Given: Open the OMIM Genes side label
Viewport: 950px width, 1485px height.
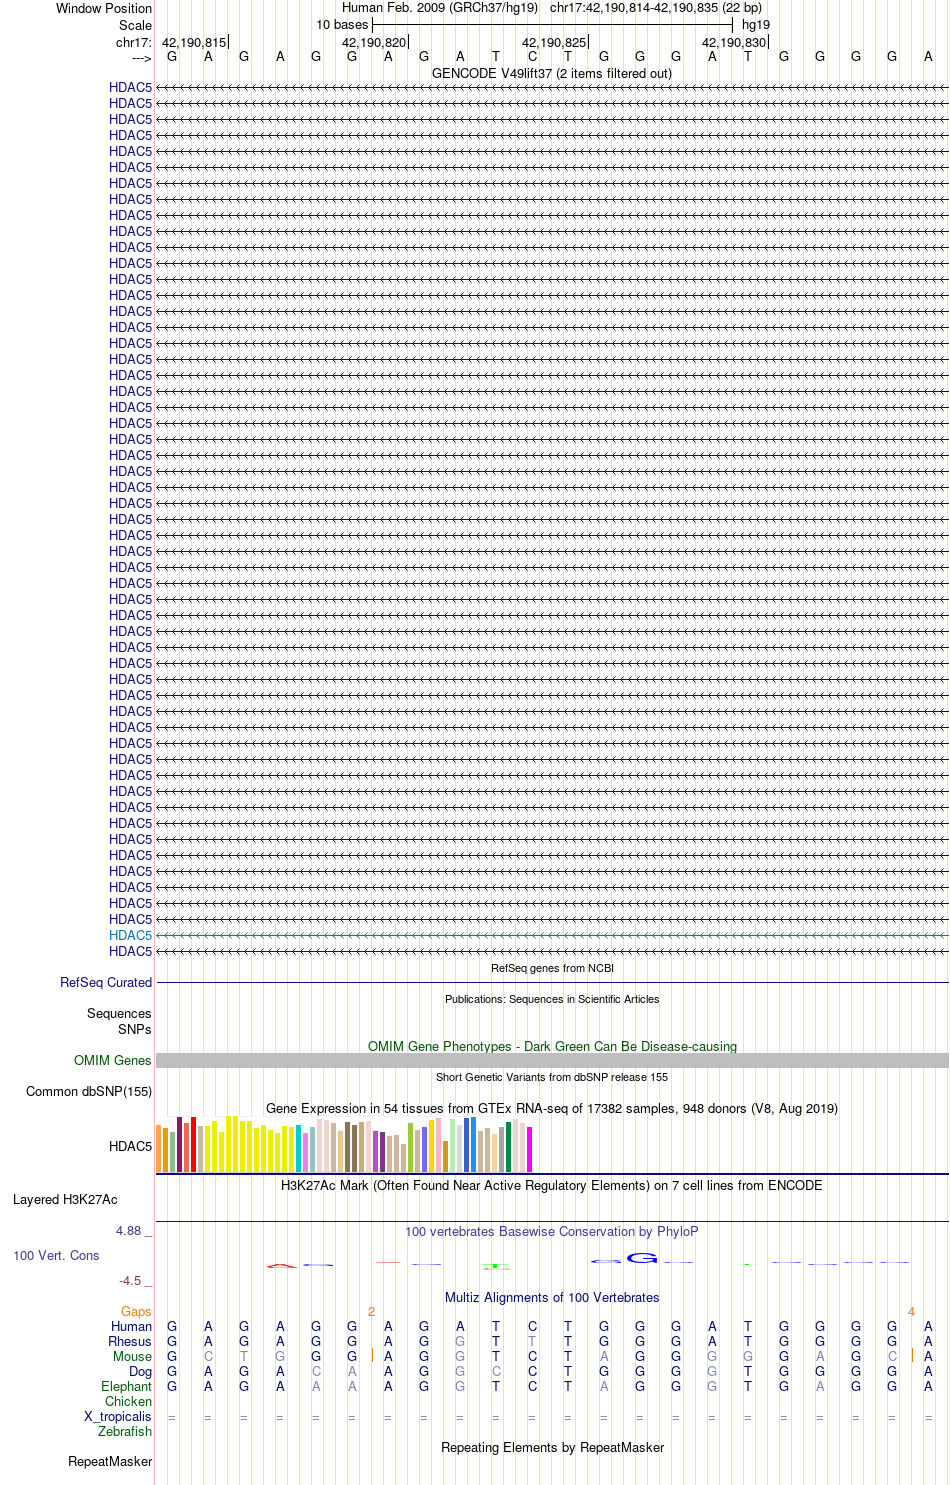Looking at the screenshot, I should click(113, 1060).
